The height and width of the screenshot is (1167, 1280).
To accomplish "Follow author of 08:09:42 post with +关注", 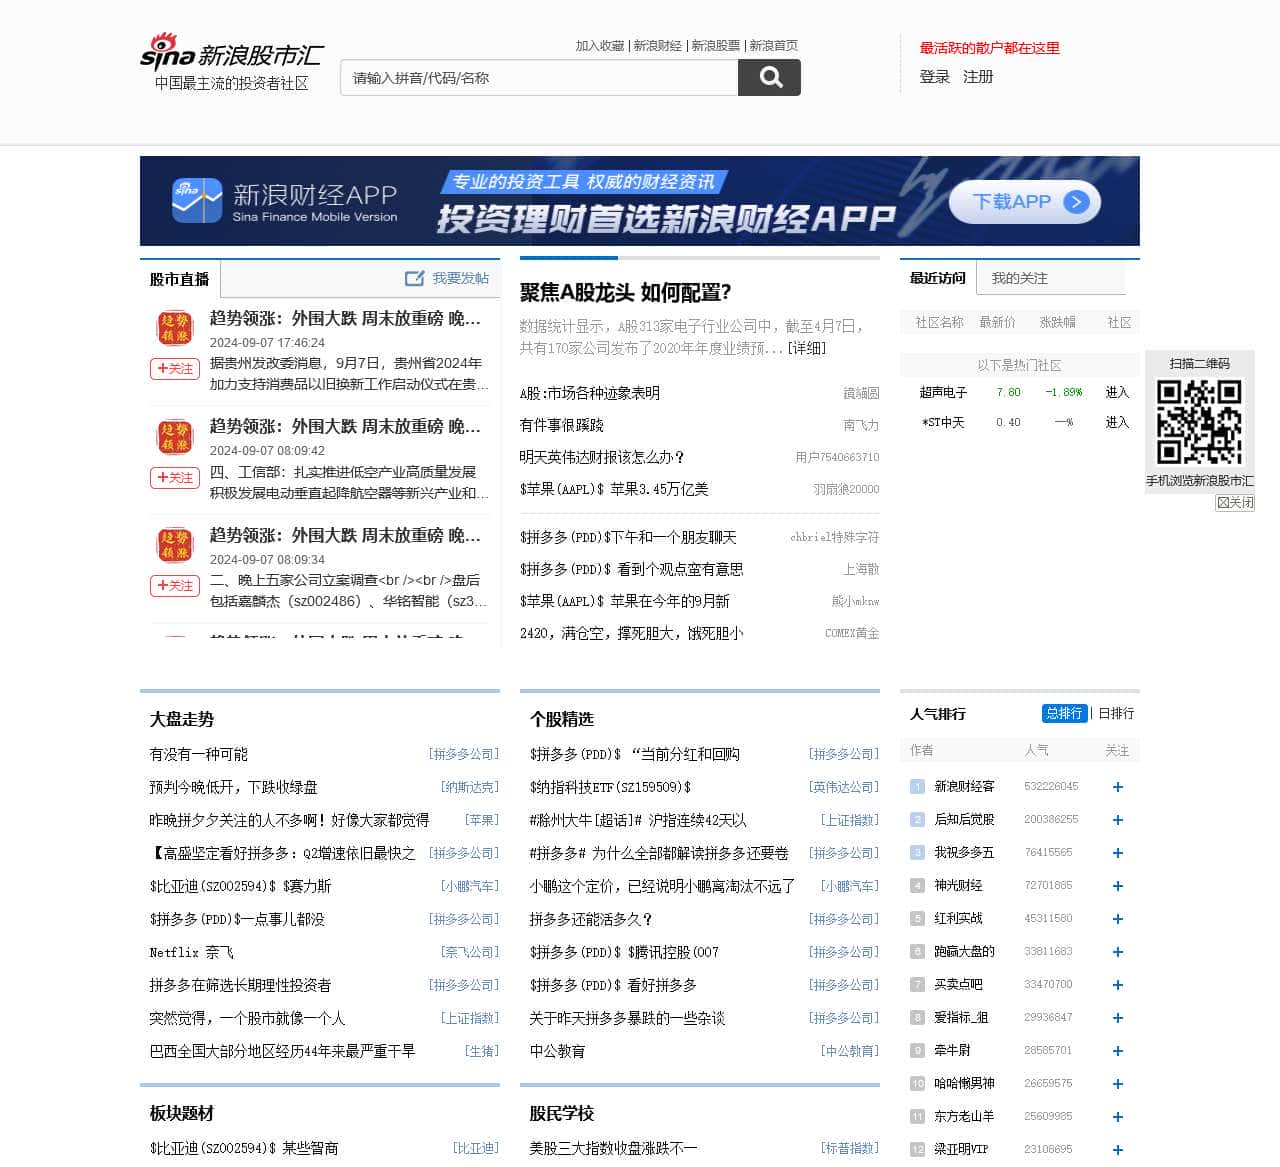I will pos(175,478).
